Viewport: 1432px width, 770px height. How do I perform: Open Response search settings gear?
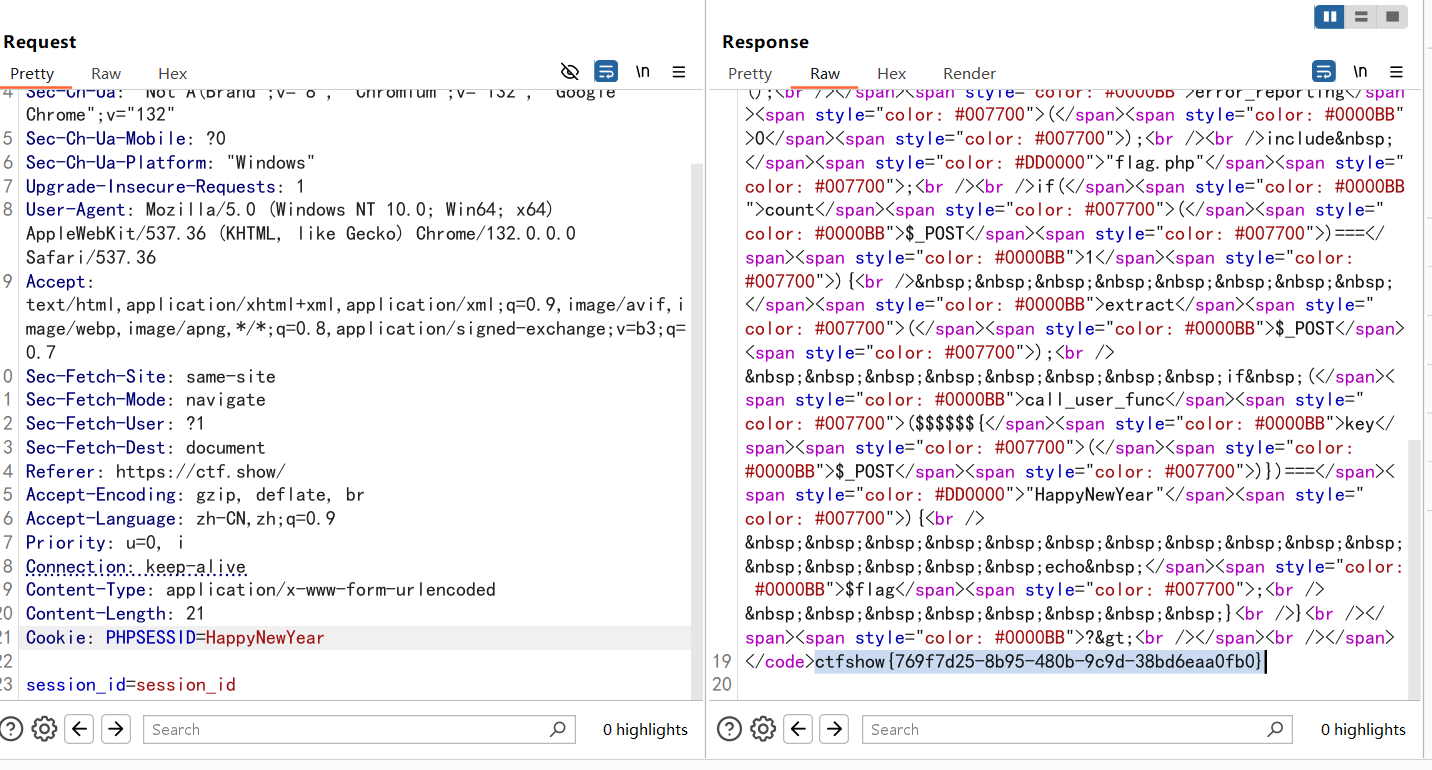pos(763,729)
